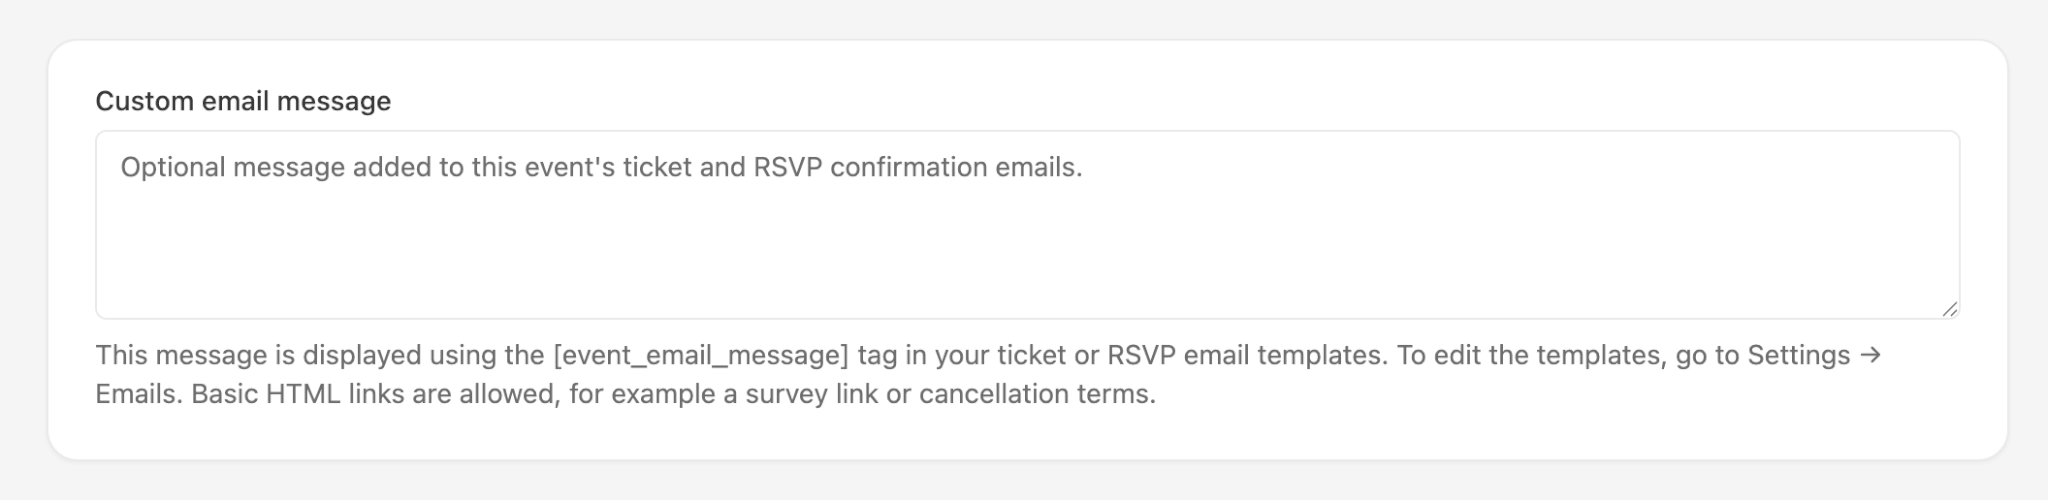The image size is (2048, 500).
Task: Click 'Basic HTML links are allowed' text
Action: click(374, 394)
